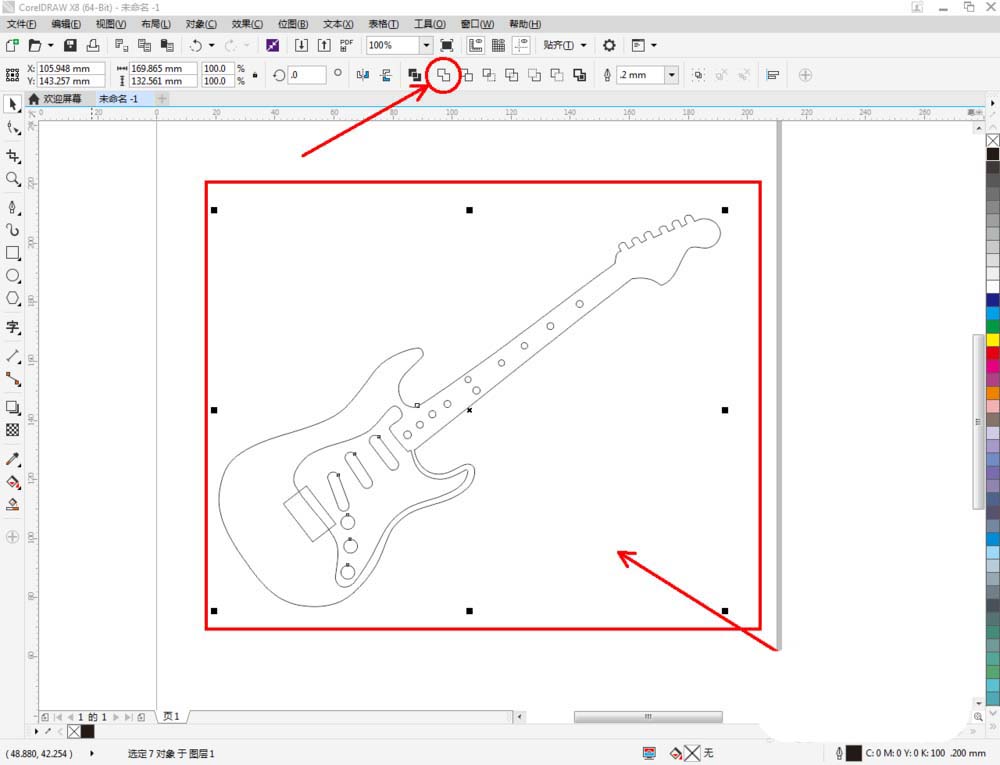Select the Smart Fill tool
The height and width of the screenshot is (765, 1000).
(x=13, y=505)
